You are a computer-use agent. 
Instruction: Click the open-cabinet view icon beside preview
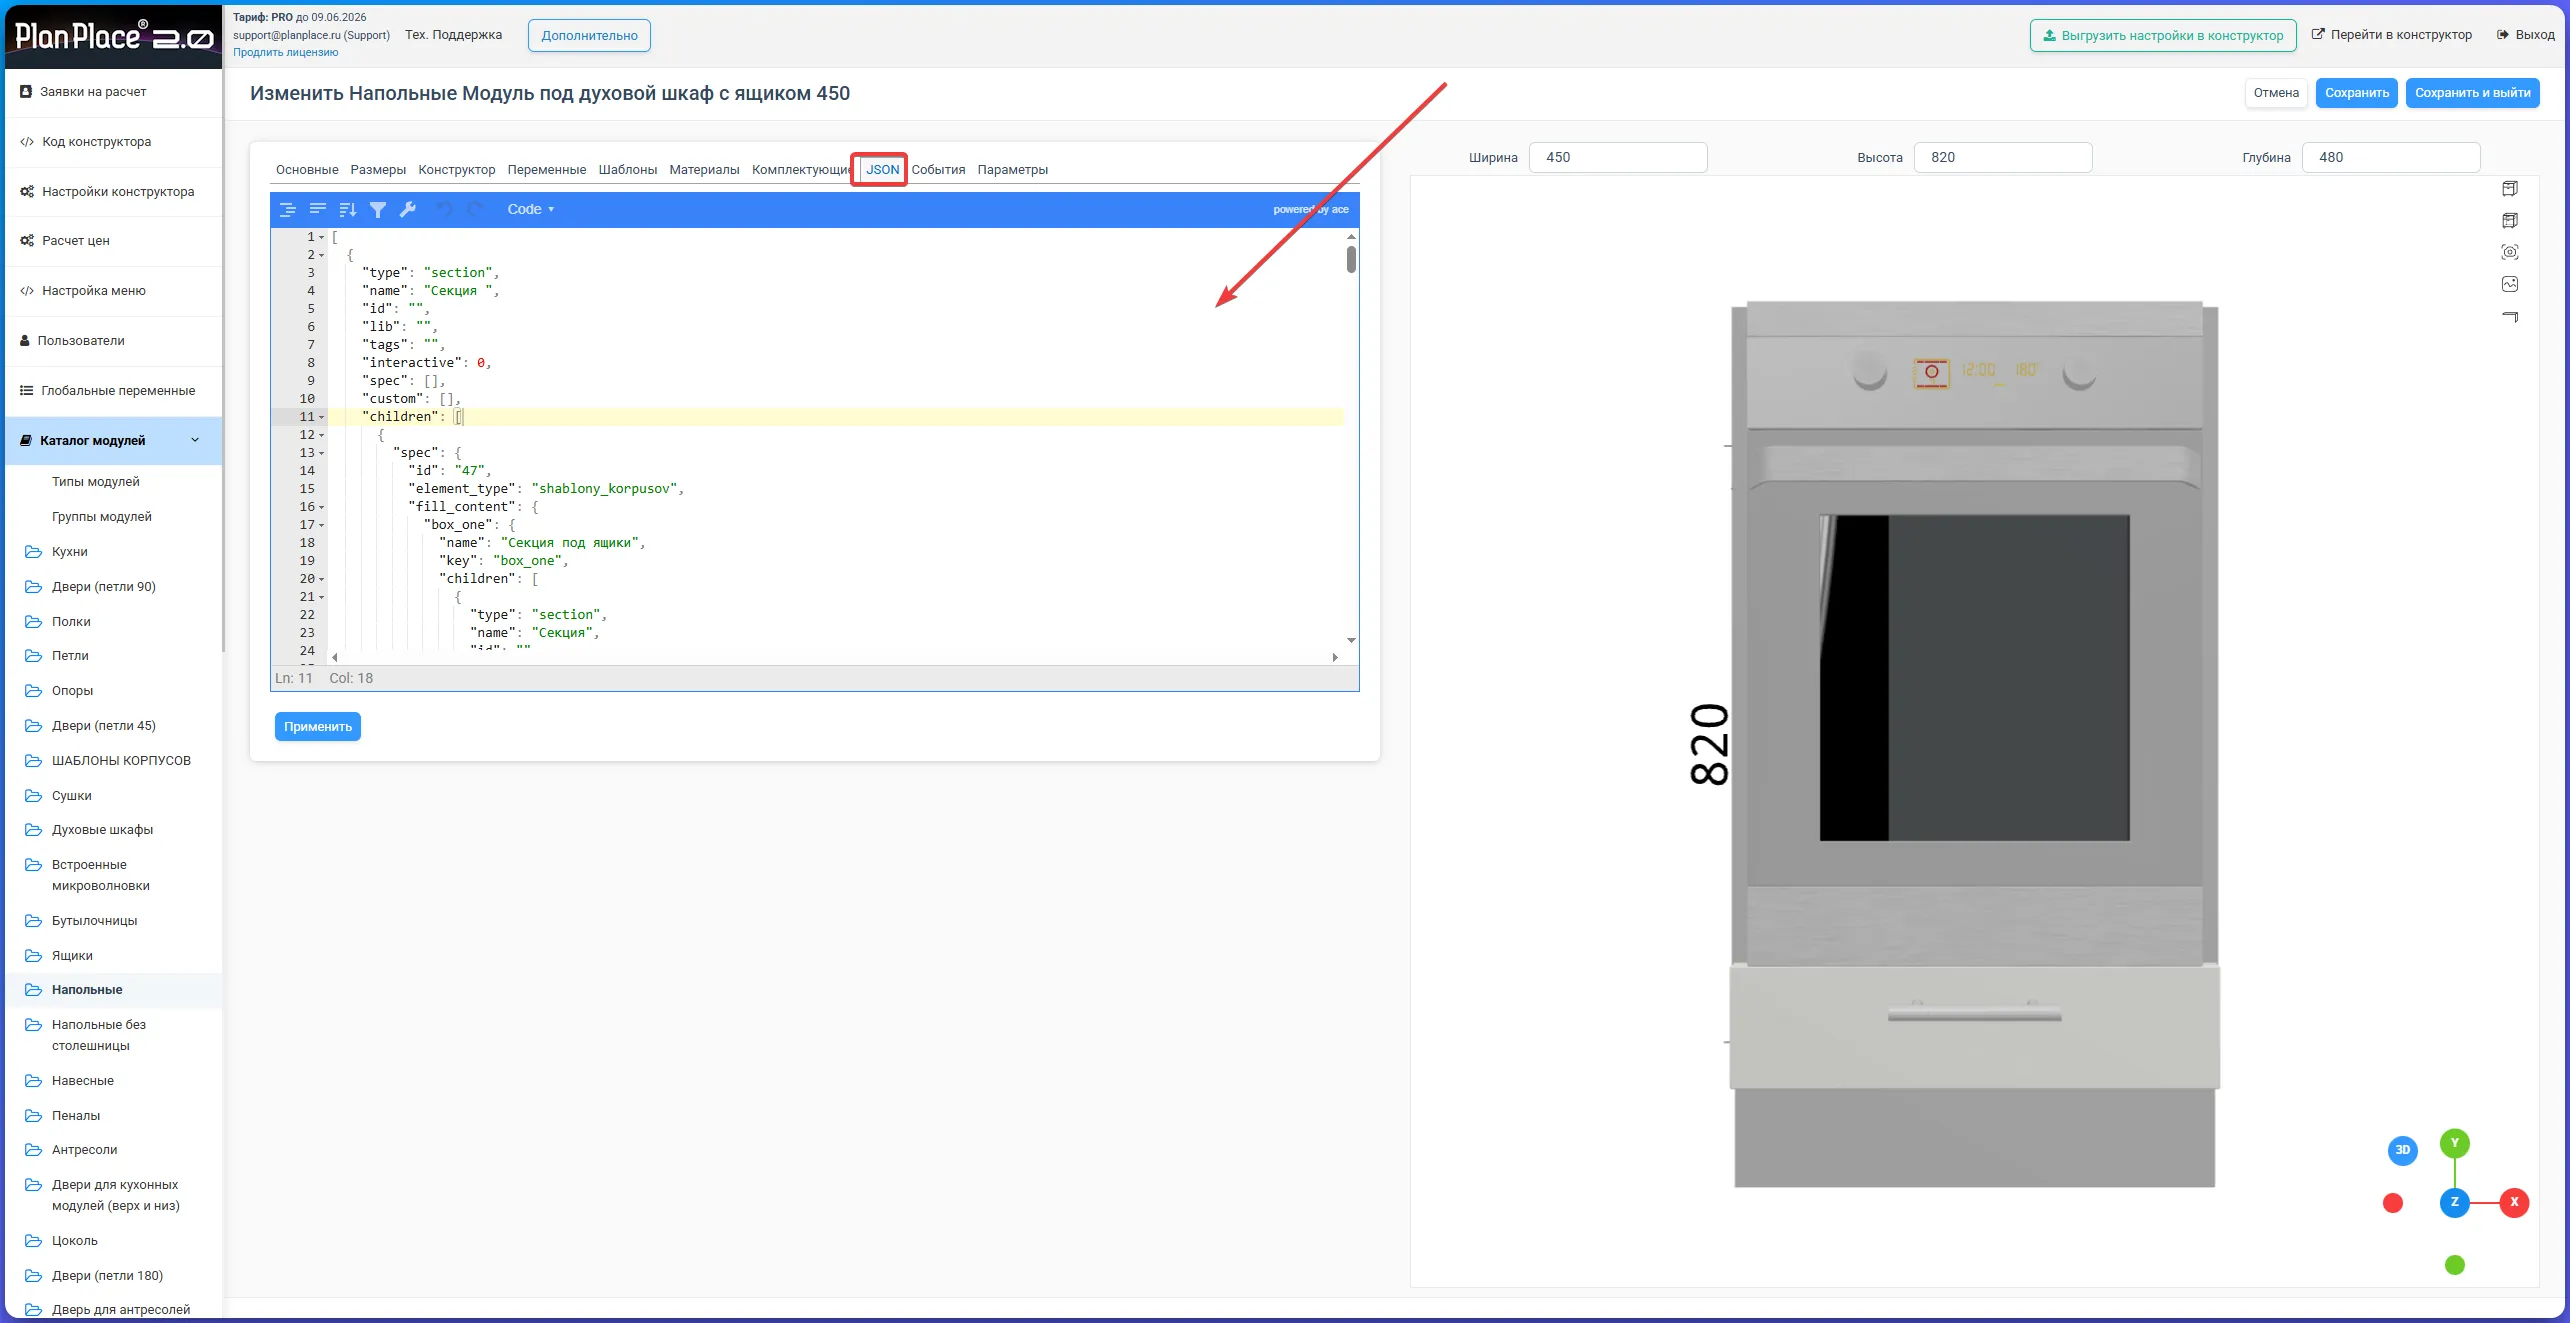(x=2509, y=221)
